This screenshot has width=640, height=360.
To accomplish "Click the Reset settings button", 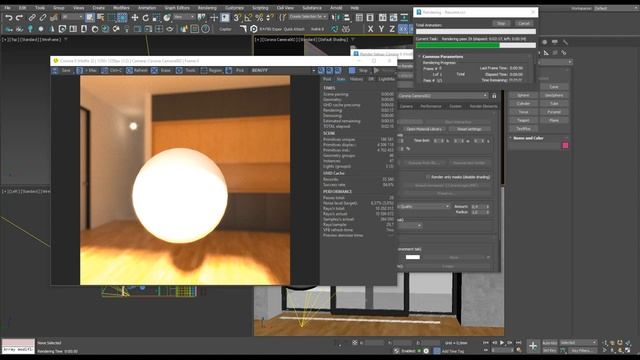I will point(469,129).
